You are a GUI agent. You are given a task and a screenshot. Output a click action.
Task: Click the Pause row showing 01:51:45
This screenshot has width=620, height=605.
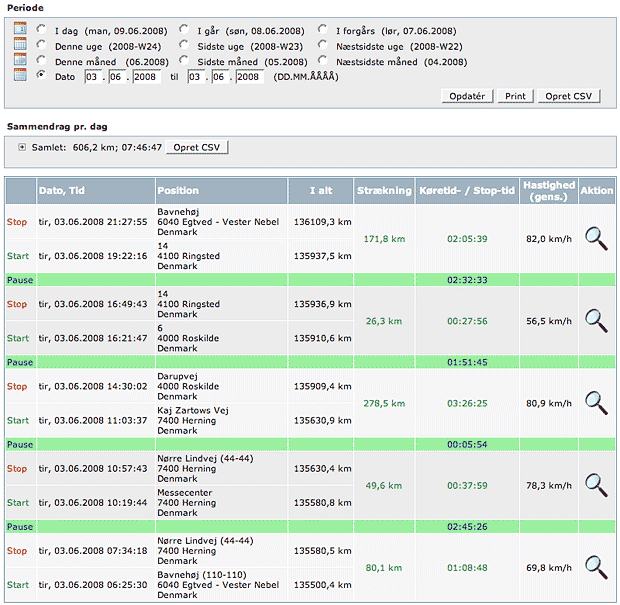point(310,362)
